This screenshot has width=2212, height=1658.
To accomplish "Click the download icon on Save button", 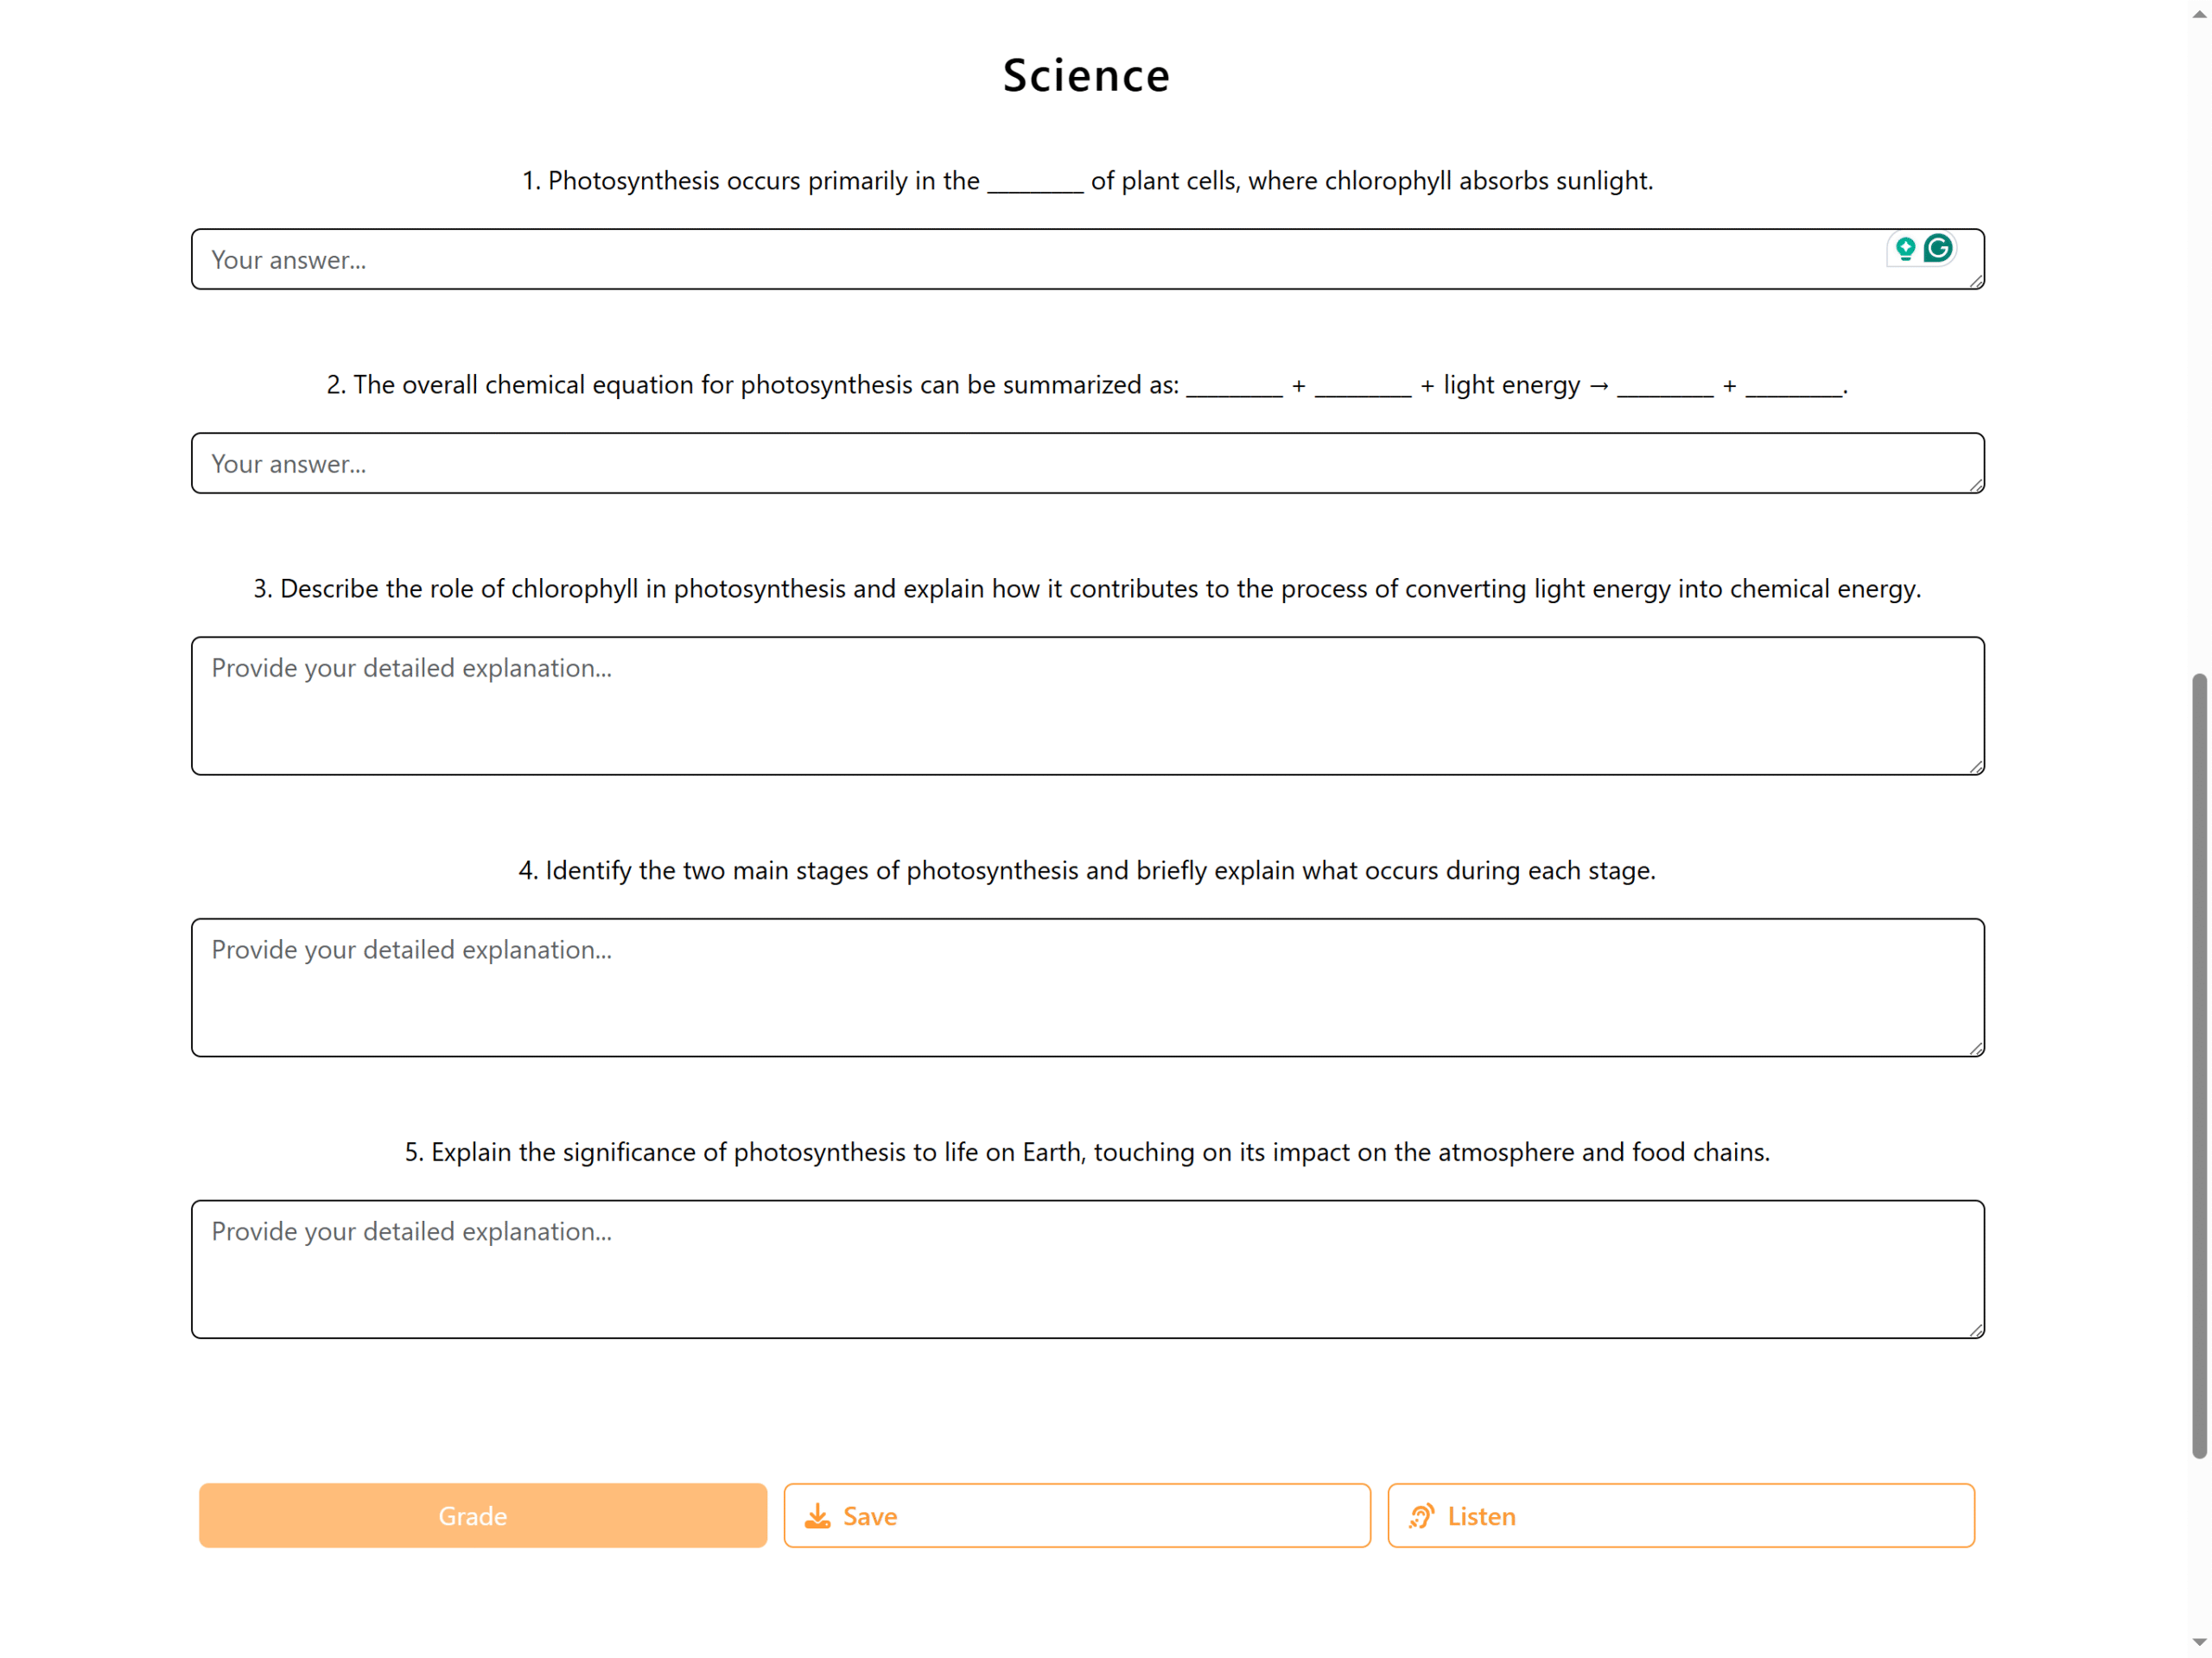I will [818, 1516].
